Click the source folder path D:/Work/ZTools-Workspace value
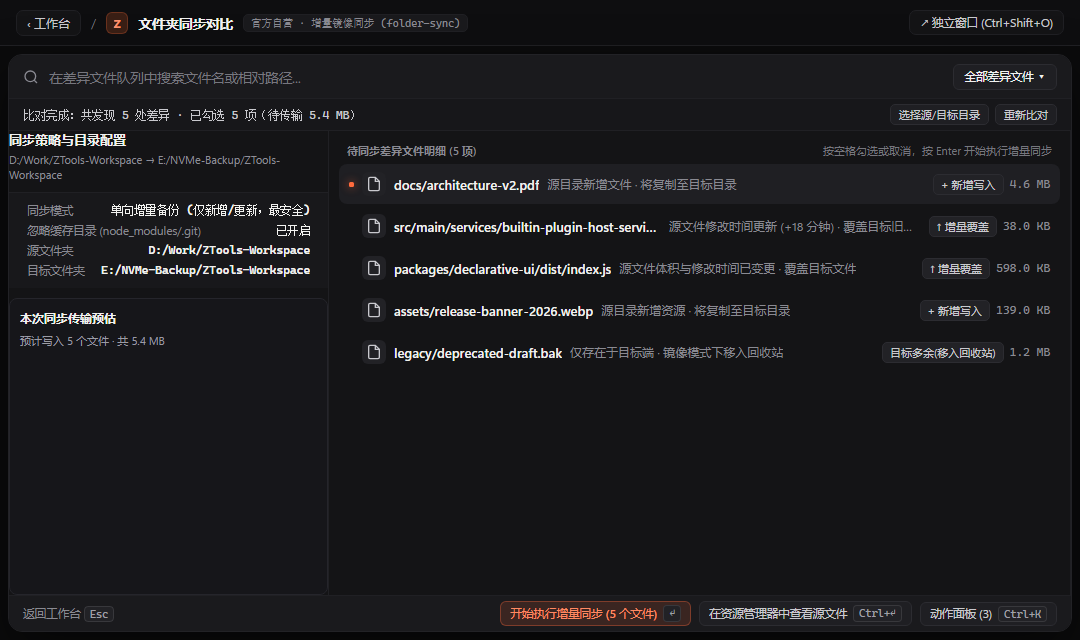Viewport: 1080px width, 640px height. [229, 250]
